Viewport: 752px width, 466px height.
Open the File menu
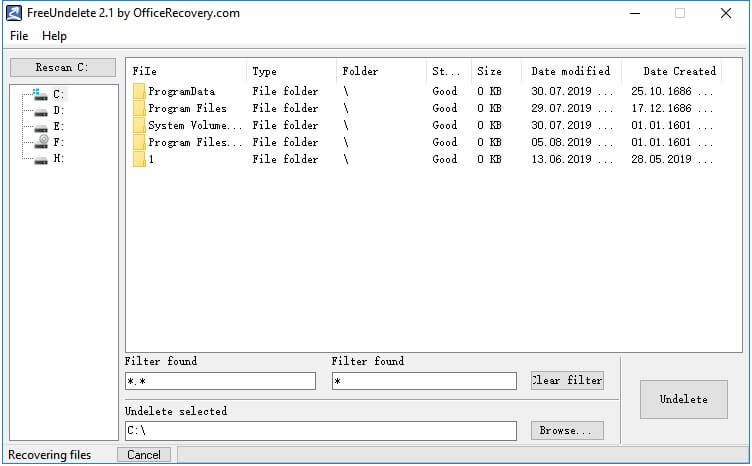tap(19, 36)
